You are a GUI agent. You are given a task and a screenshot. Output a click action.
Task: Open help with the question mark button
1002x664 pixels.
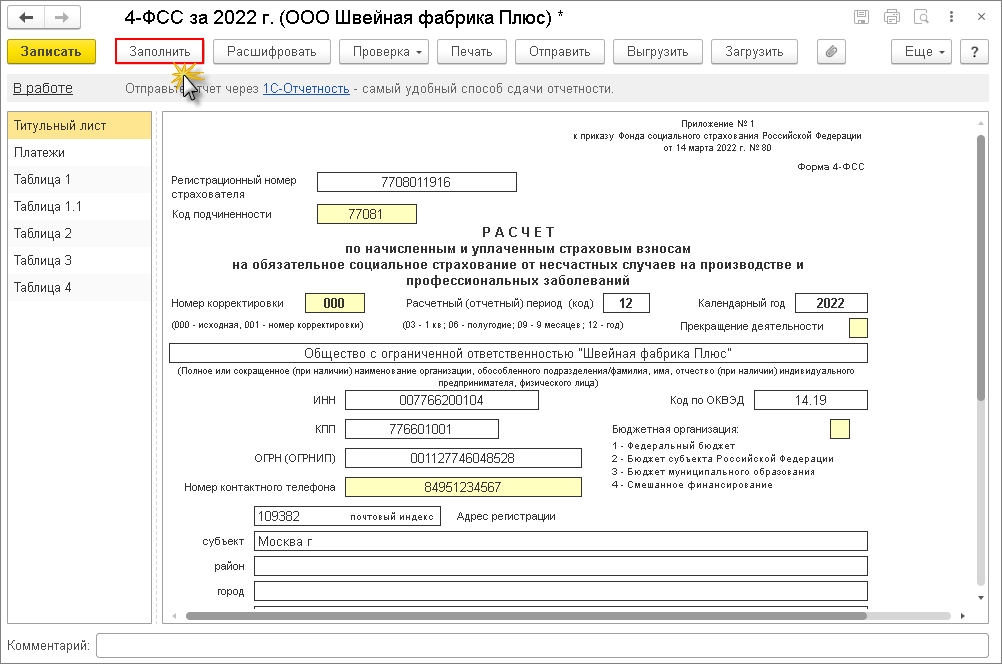pyautogui.click(x=975, y=52)
